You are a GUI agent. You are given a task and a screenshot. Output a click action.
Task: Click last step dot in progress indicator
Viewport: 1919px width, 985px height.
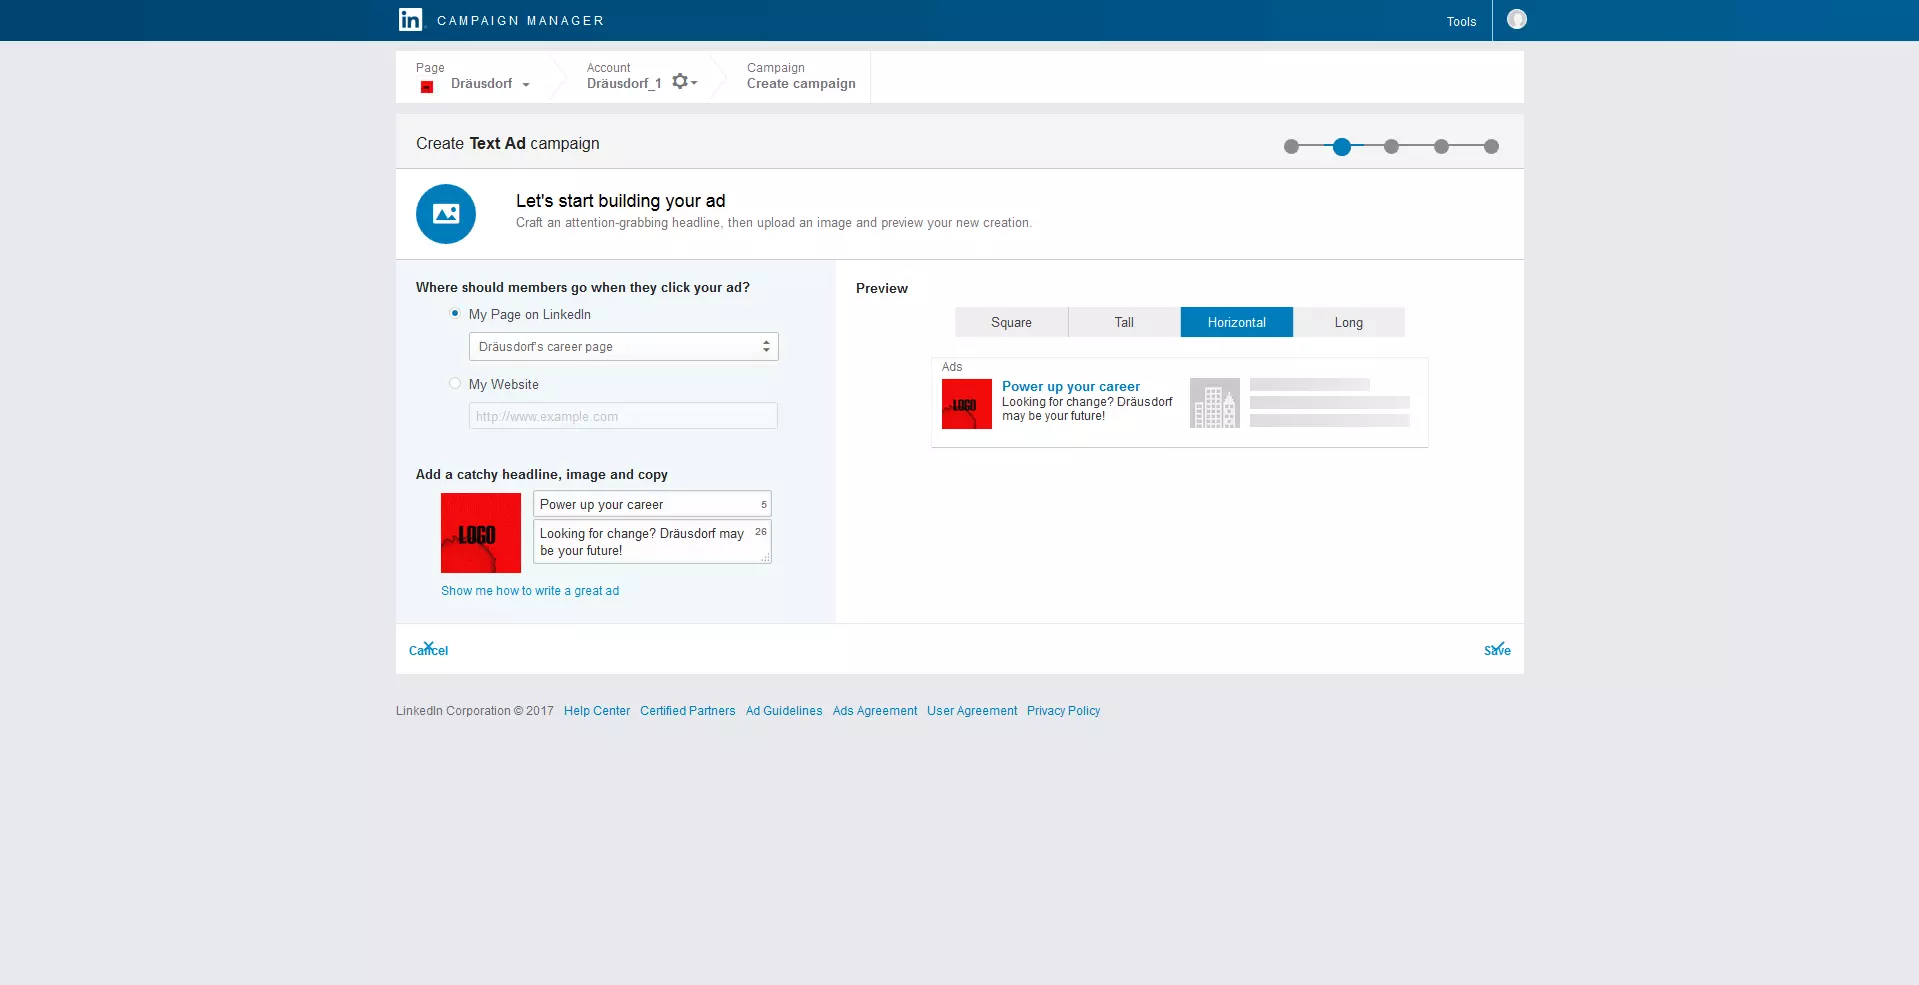tap(1491, 146)
